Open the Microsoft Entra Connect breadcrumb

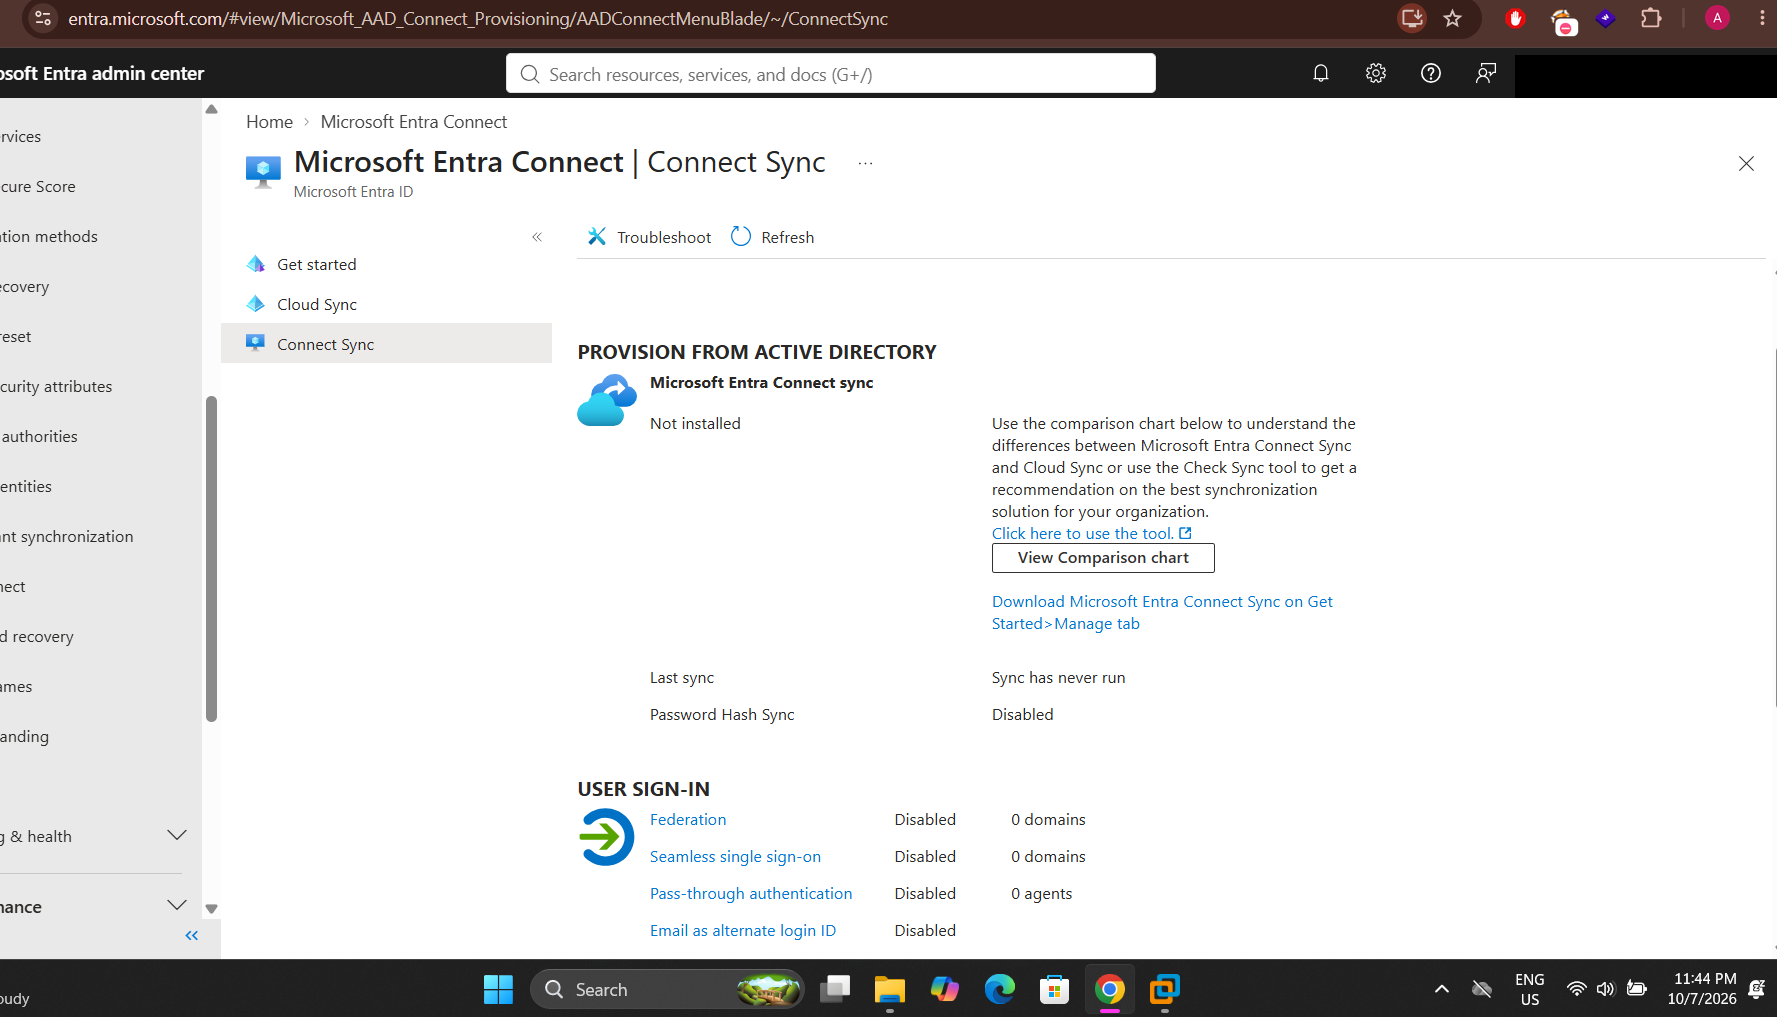click(414, 122)
